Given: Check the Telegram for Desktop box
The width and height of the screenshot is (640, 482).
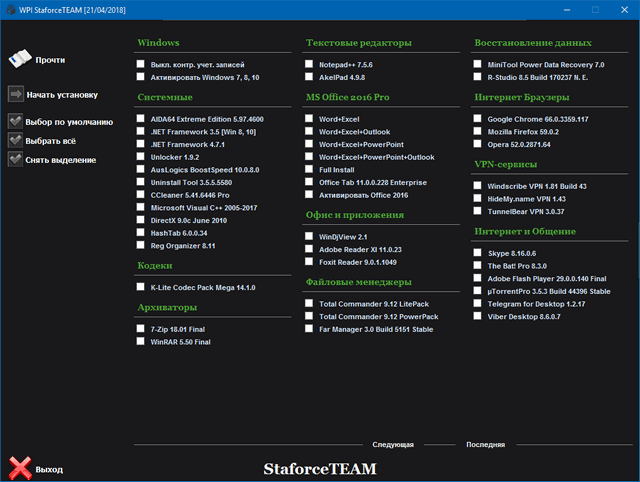Looking at the screenshot, I should [x=479, y=302].
